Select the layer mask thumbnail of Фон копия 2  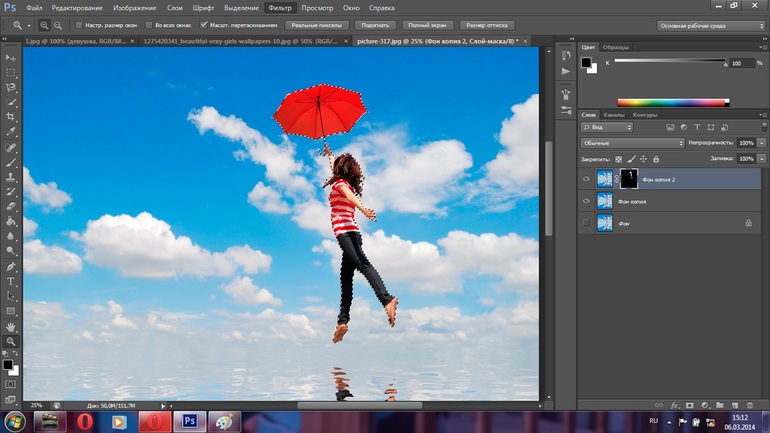coord(629,179)
